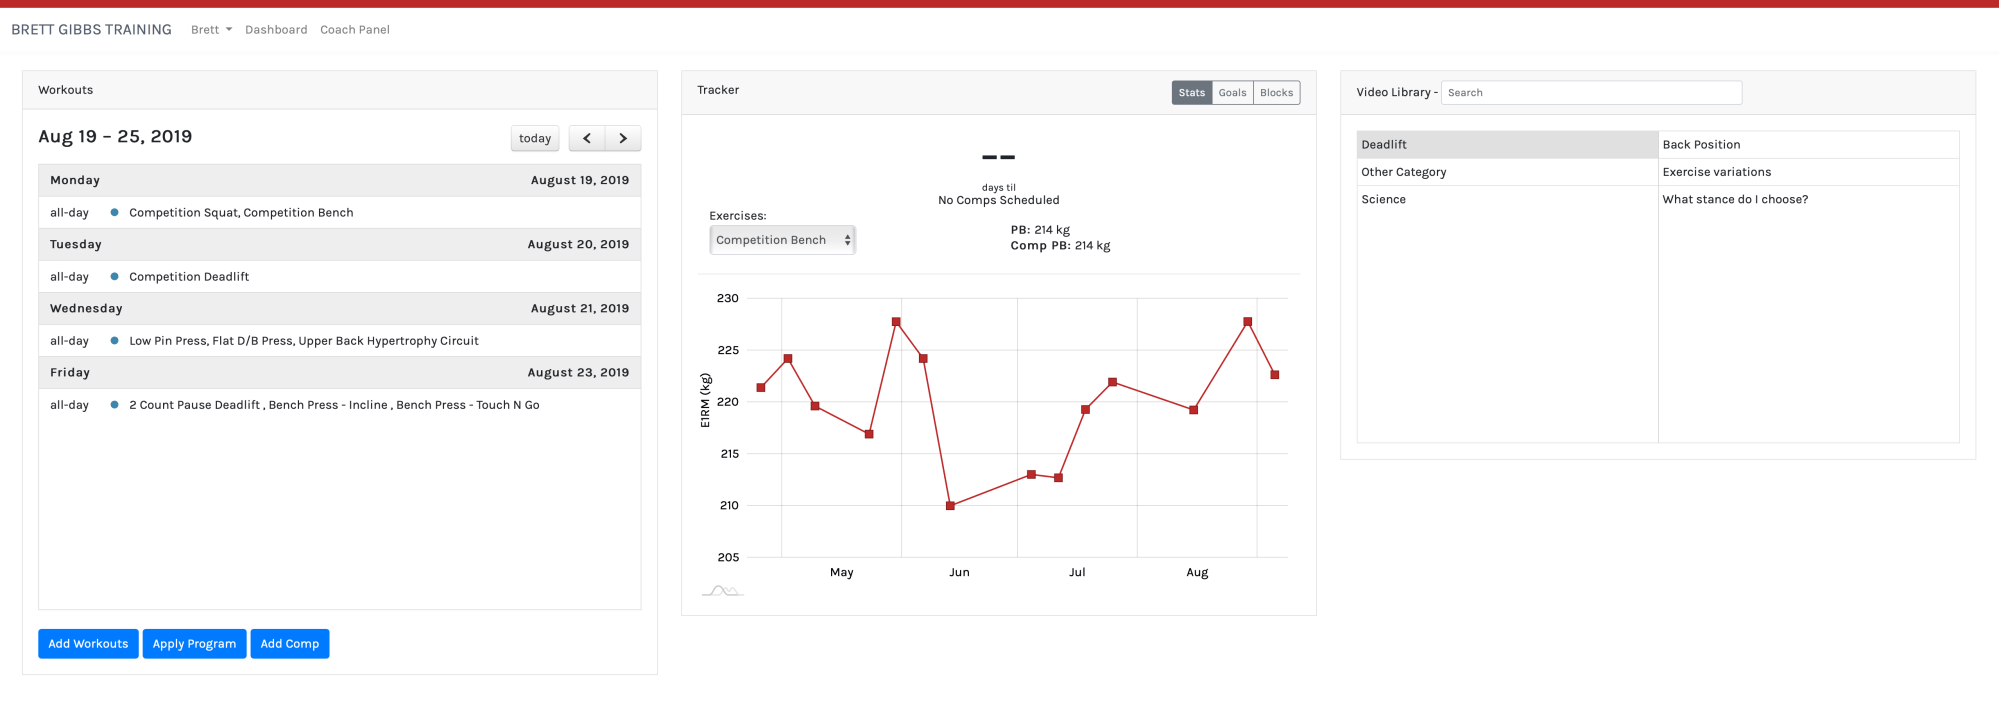Click the Video Library search field
The width and height of the screenshot is (1999, 720).
point(1590,93)
